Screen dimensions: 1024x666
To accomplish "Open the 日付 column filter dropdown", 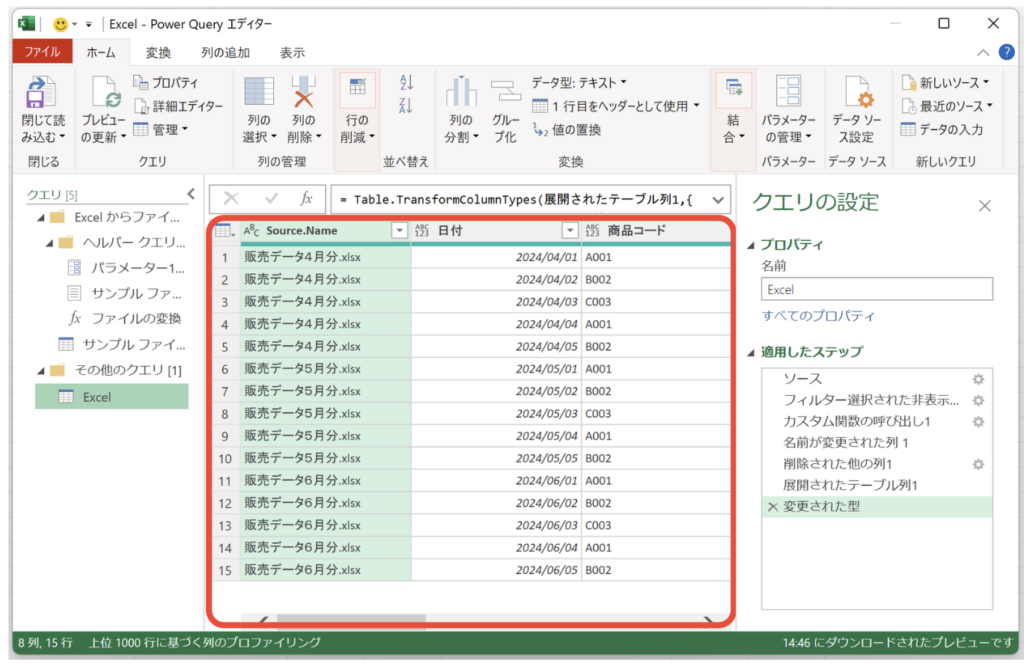I will click(570, 231).
